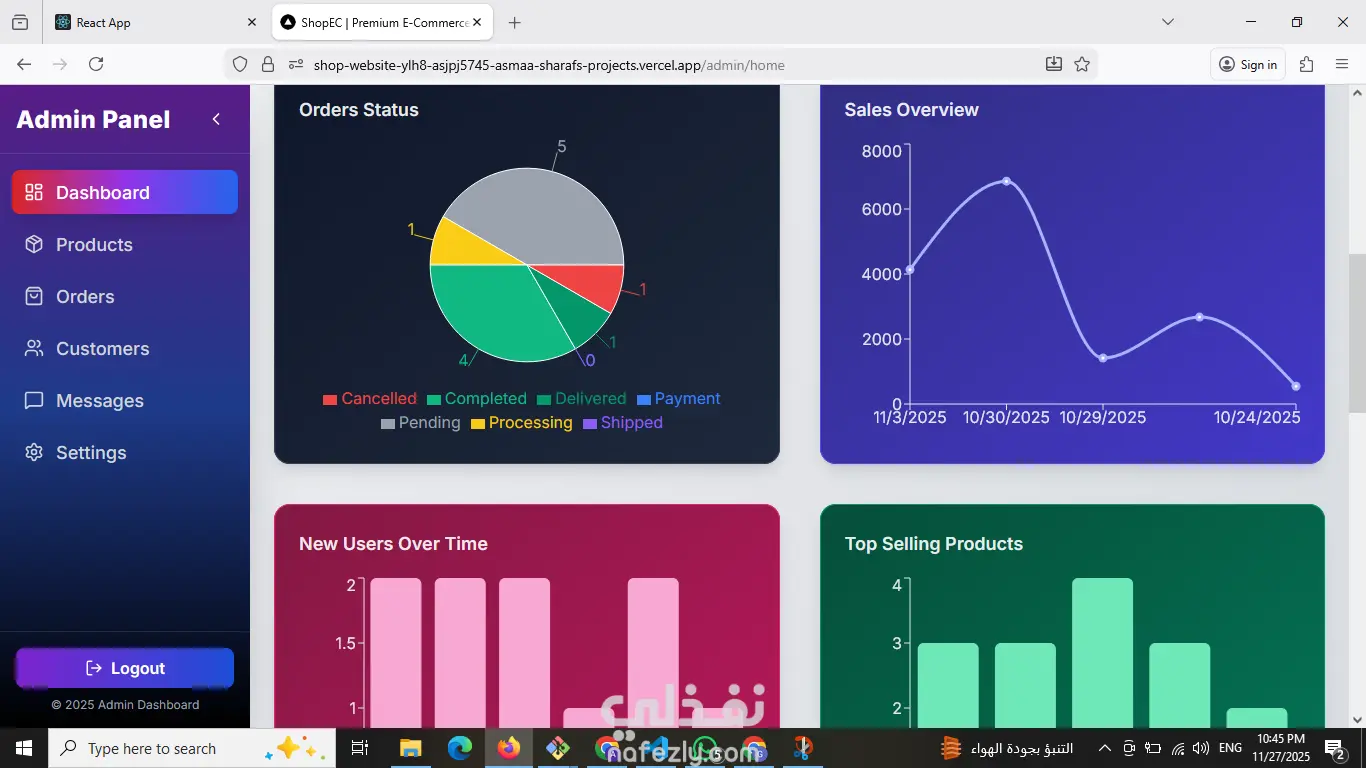Reload the current page
Image resolution: width=1366 pixels, height=768 pixels.
point(96,64)
